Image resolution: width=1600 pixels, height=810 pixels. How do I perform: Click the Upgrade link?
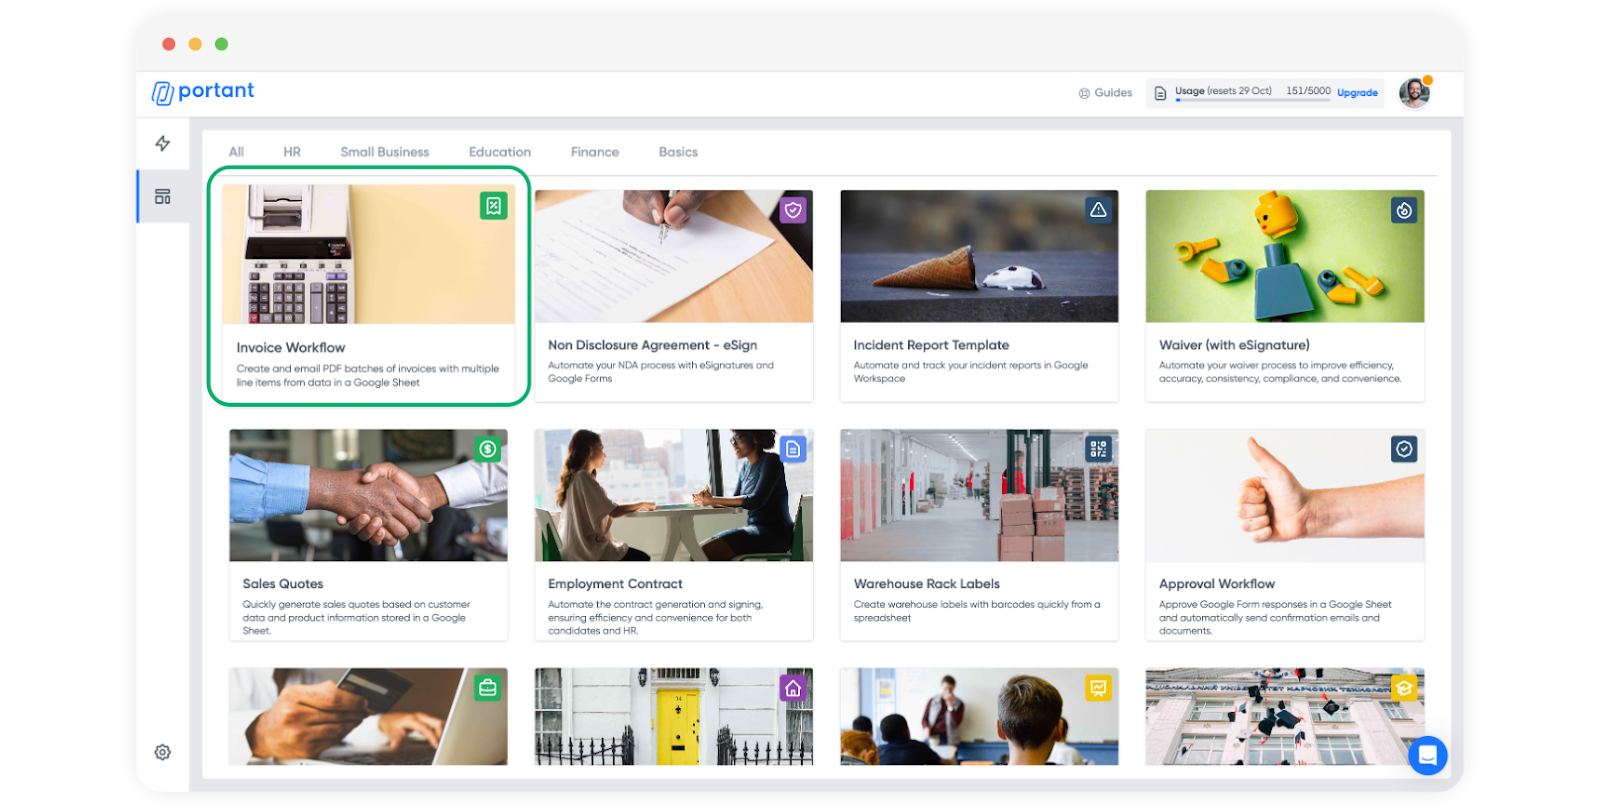click(x=1357, y=93)
